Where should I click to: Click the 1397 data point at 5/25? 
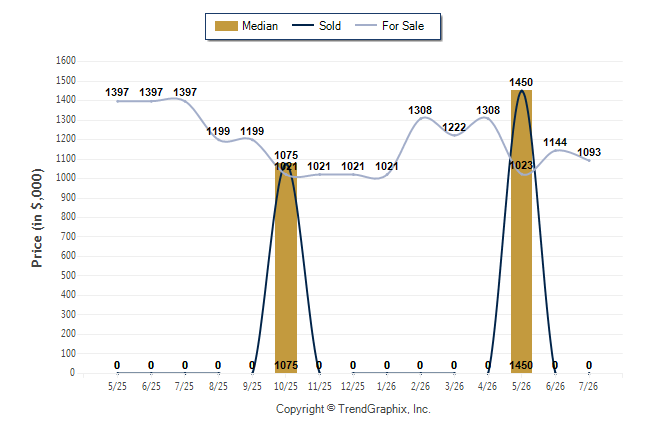[x=117, y=101]
